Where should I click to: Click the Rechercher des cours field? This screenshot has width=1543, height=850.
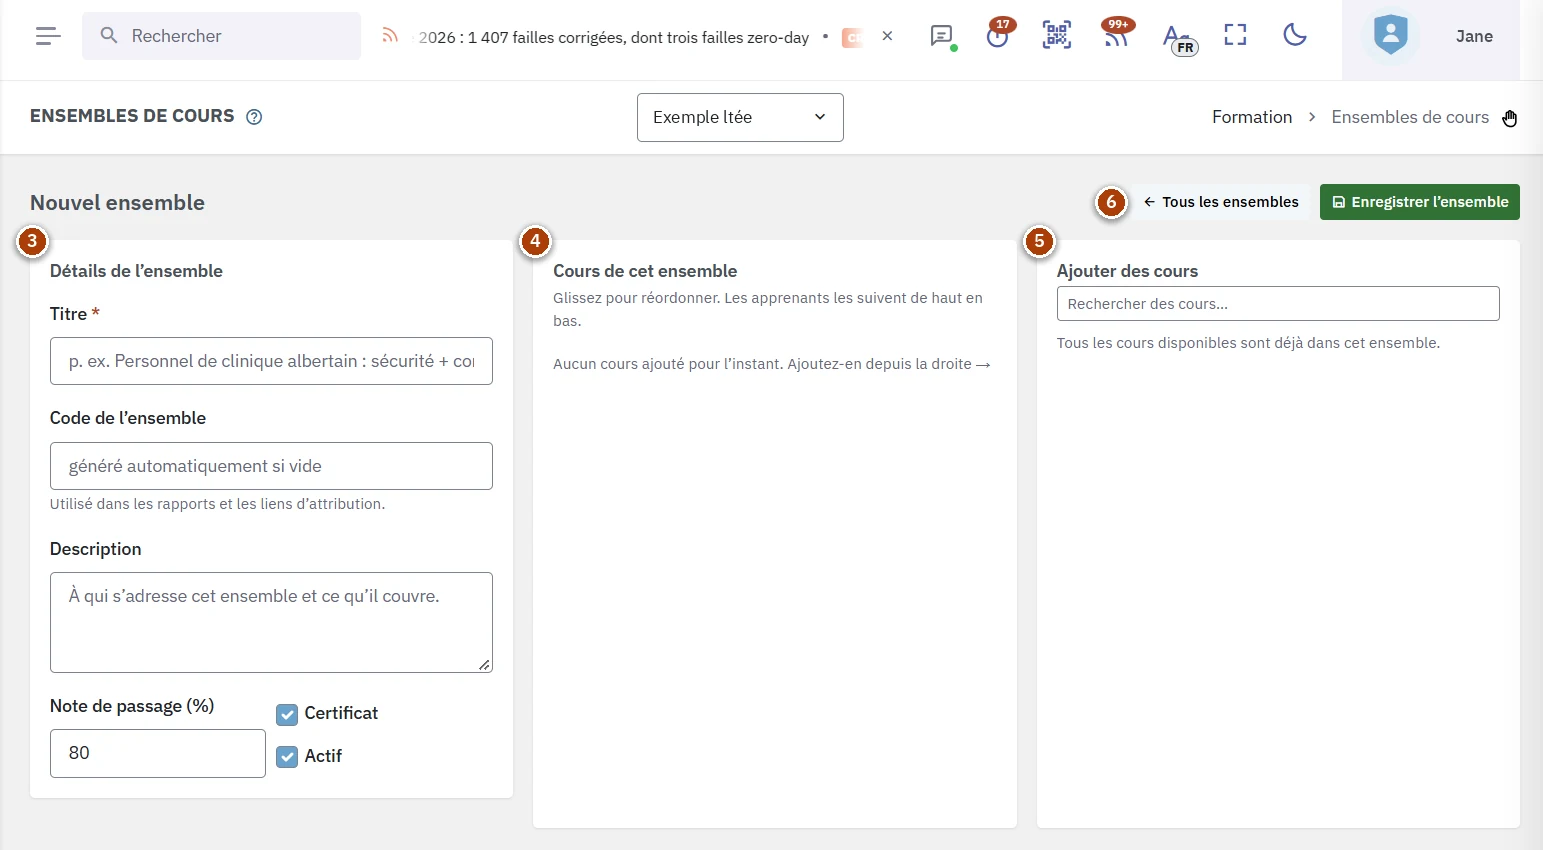1278,304
